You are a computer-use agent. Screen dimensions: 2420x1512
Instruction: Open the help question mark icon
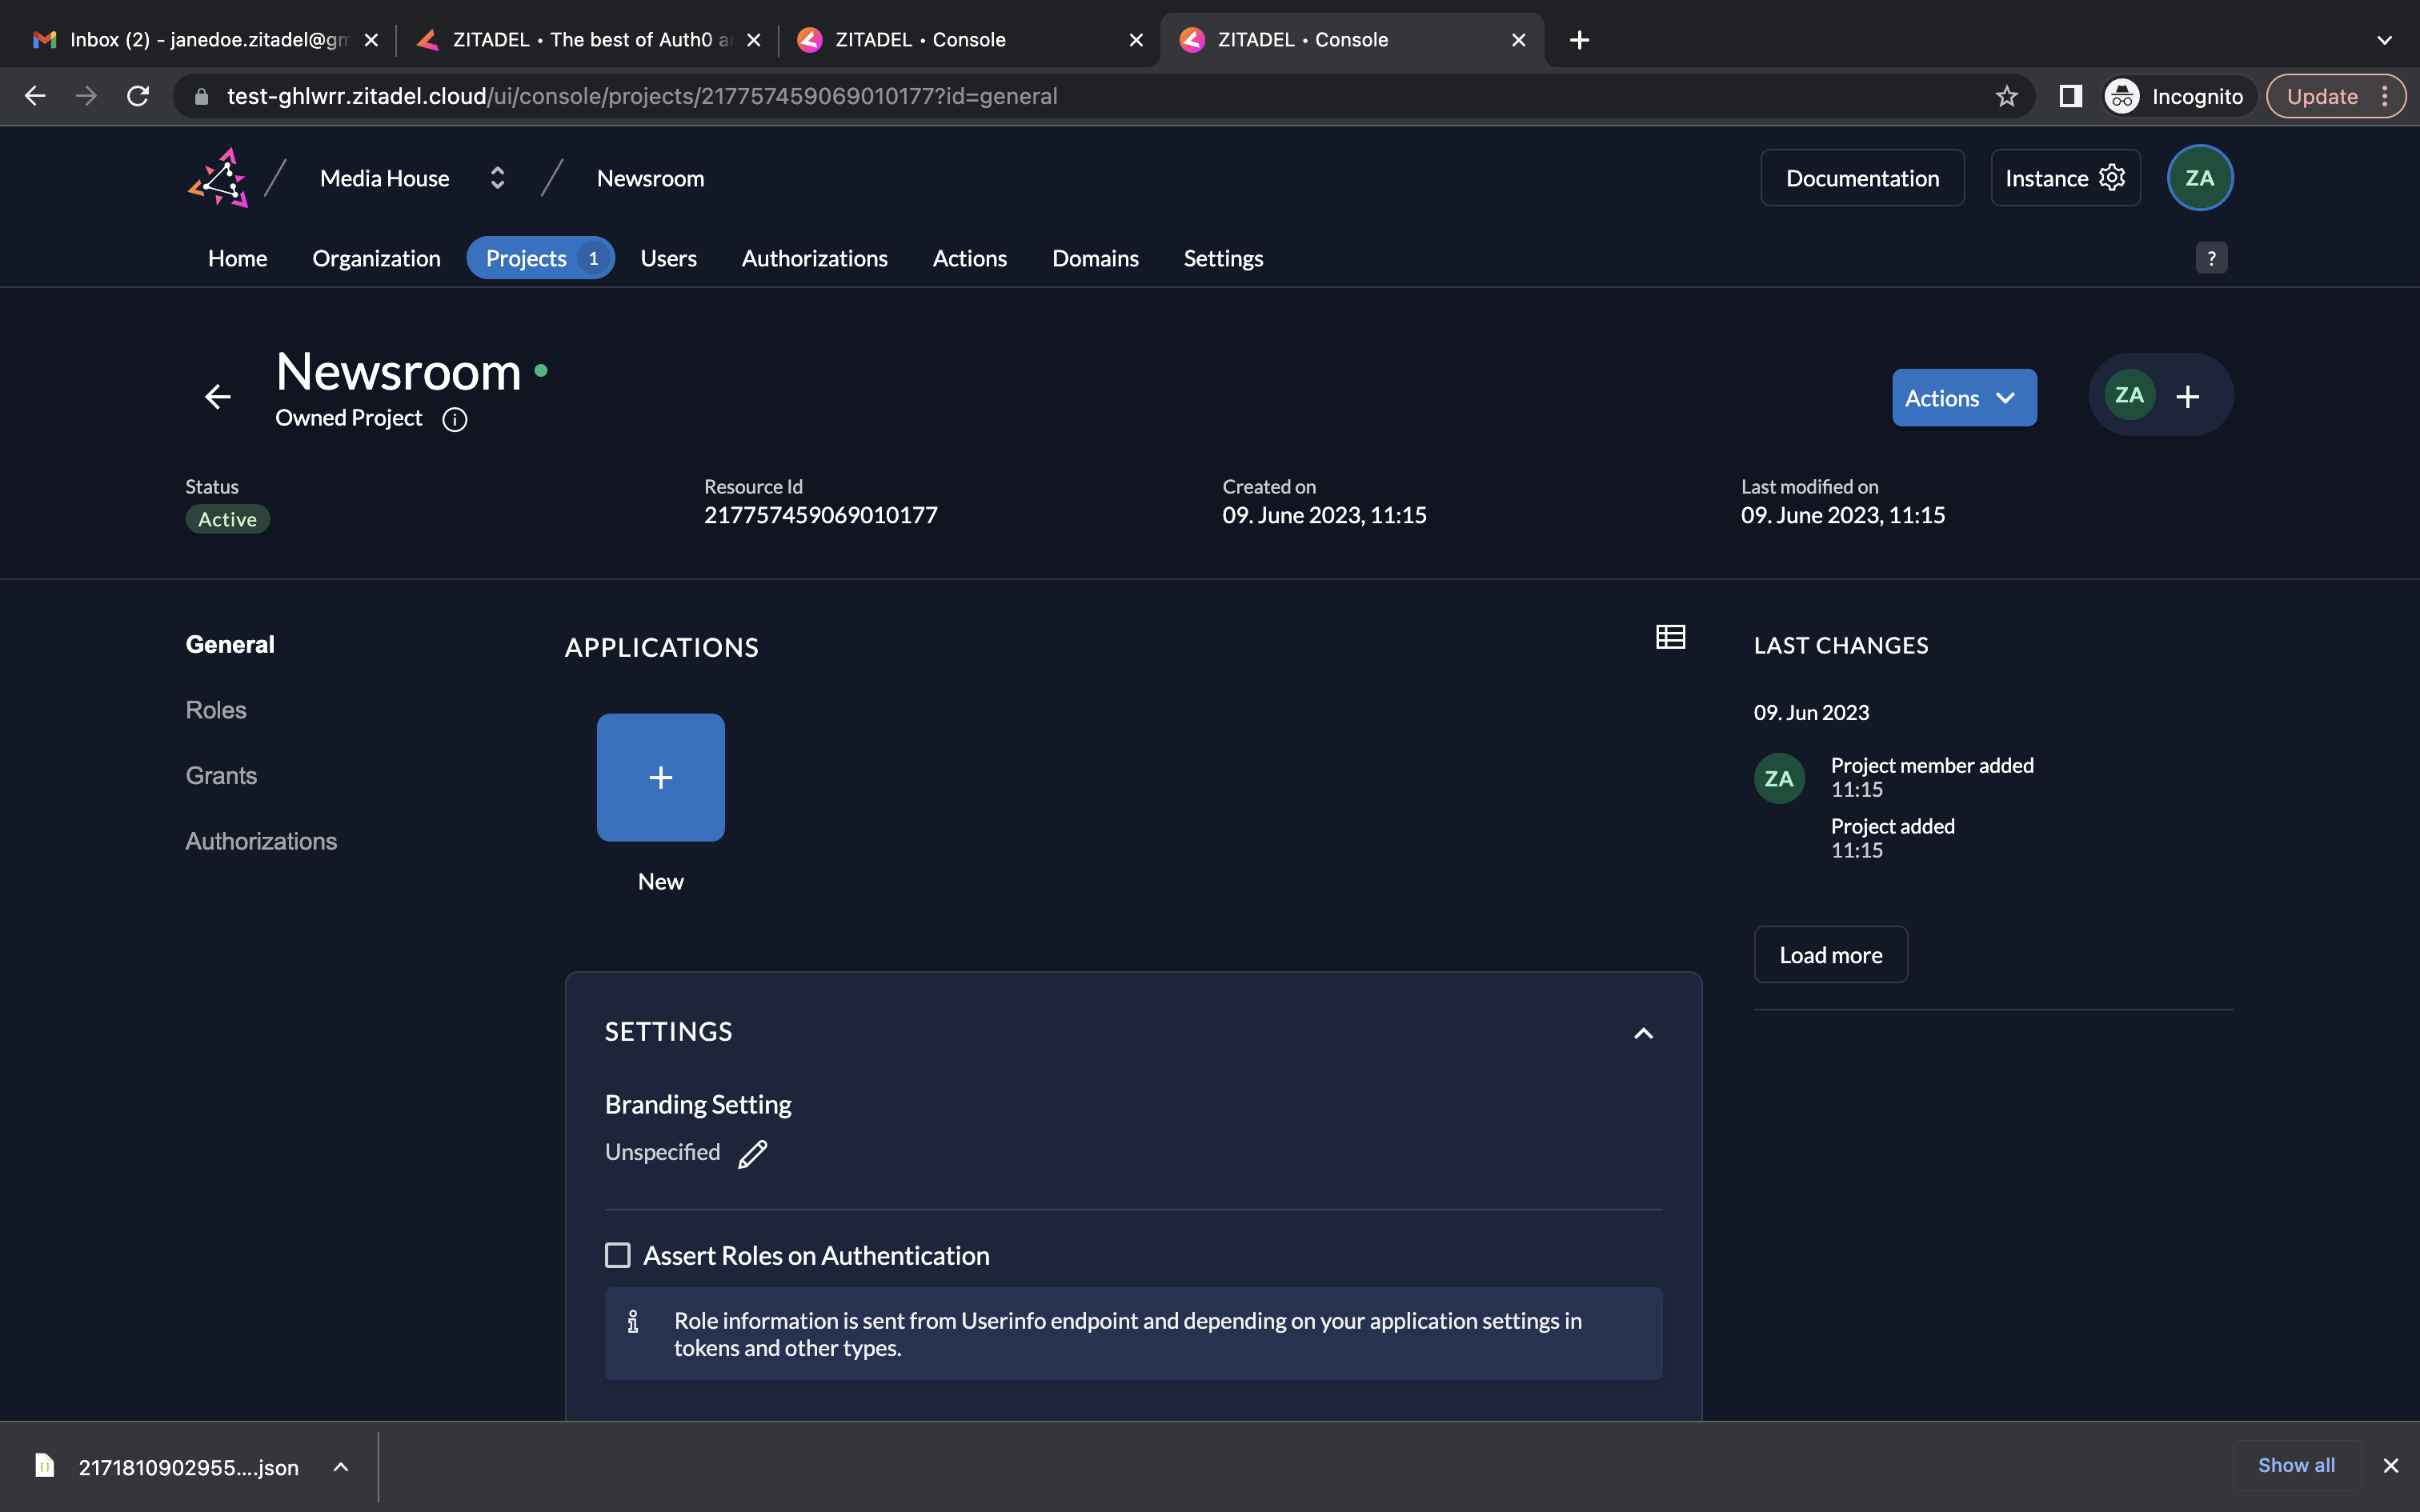[x=2211, y=258]
